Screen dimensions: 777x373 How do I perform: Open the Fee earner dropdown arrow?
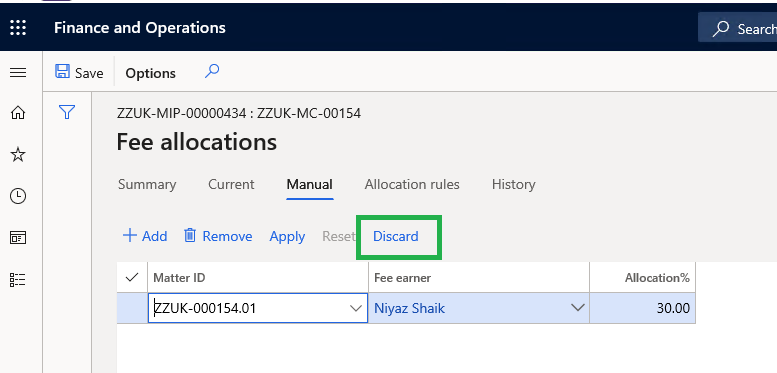pos(577,308)
